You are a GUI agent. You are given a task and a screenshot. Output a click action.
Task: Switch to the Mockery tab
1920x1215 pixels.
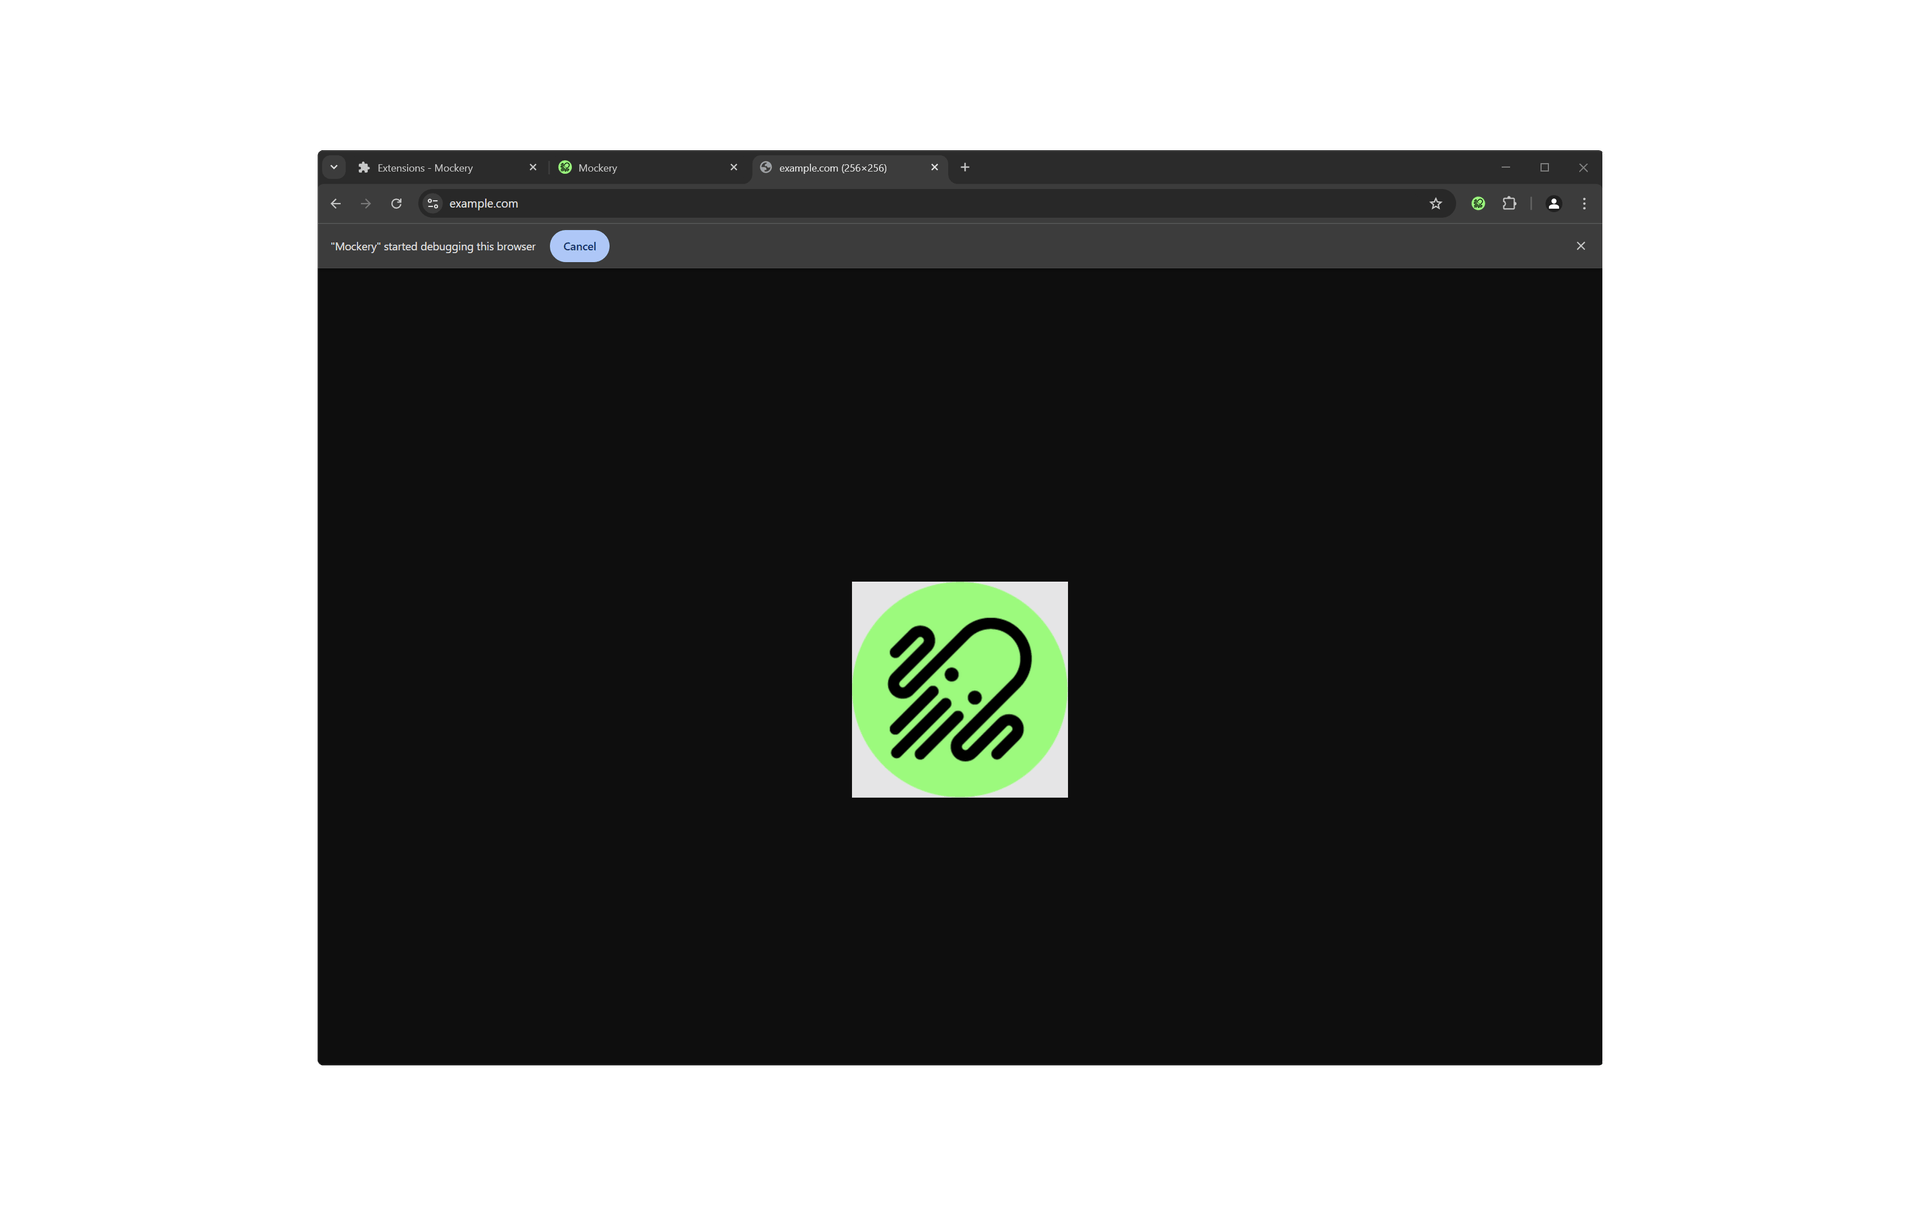648,167
